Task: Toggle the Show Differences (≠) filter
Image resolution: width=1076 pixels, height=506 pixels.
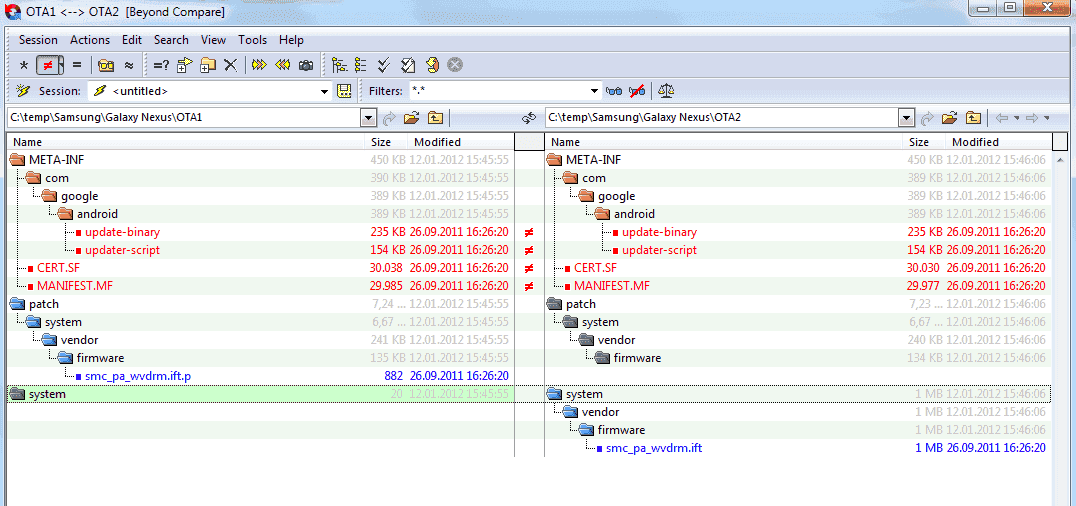Action: 47,65
